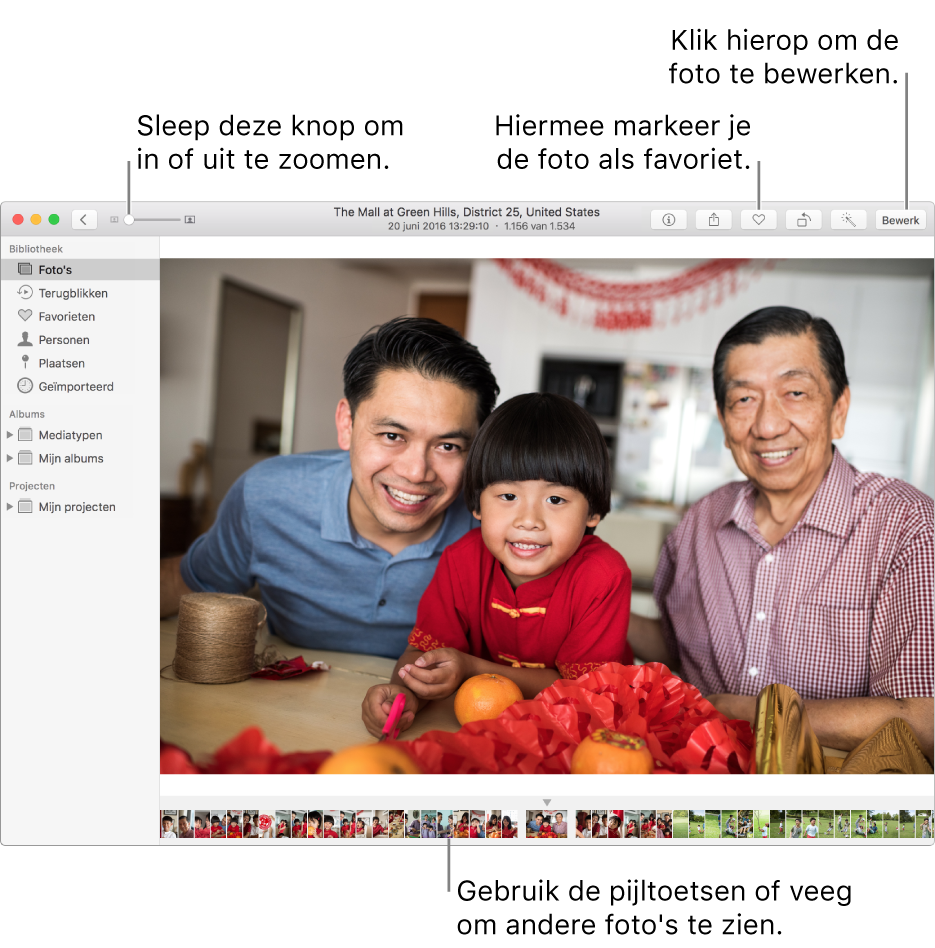Apply auto enhance with magic wand
935x948 pixels.
pyautogui.click(x=848, y=220)
